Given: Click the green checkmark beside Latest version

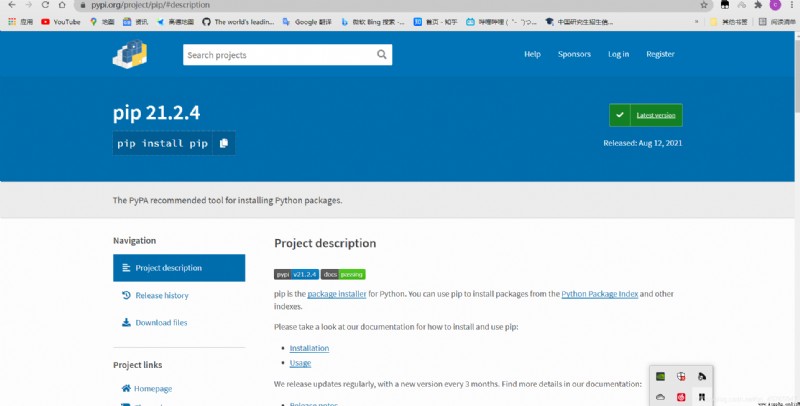Looking at the screenshot, I should [x=619, y=115].
